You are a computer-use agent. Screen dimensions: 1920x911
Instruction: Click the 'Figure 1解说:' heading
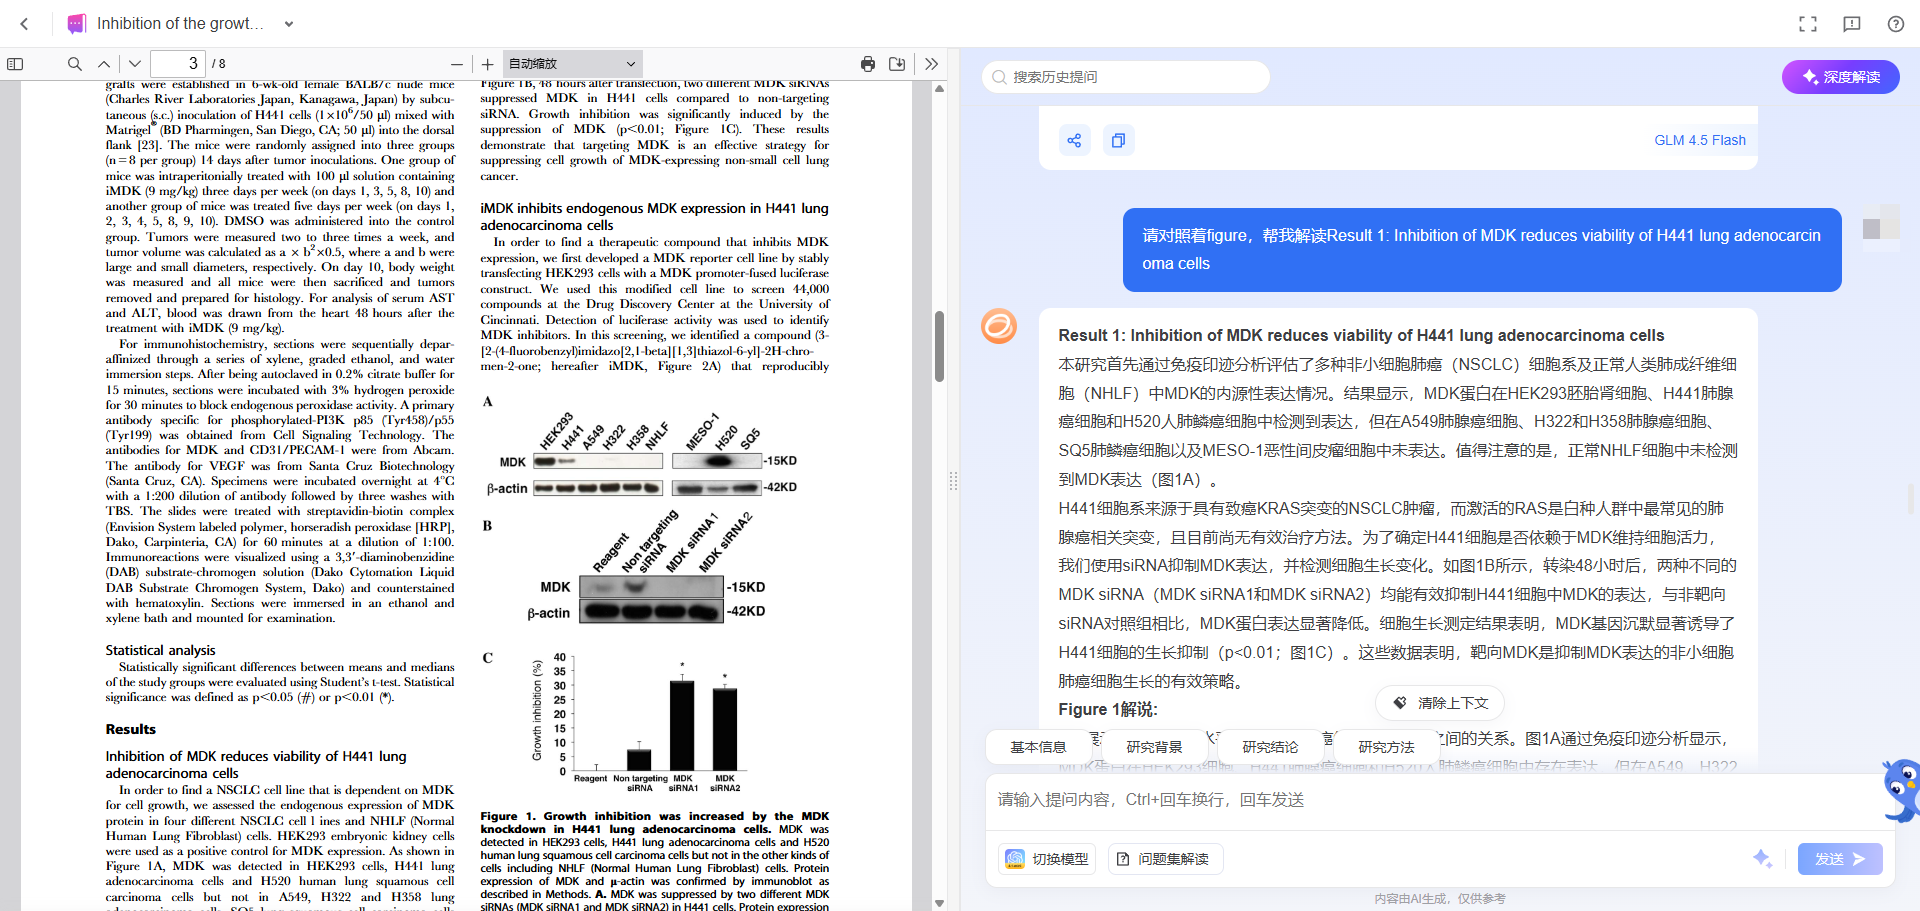pyautogui.click(x=1108, y=709)
